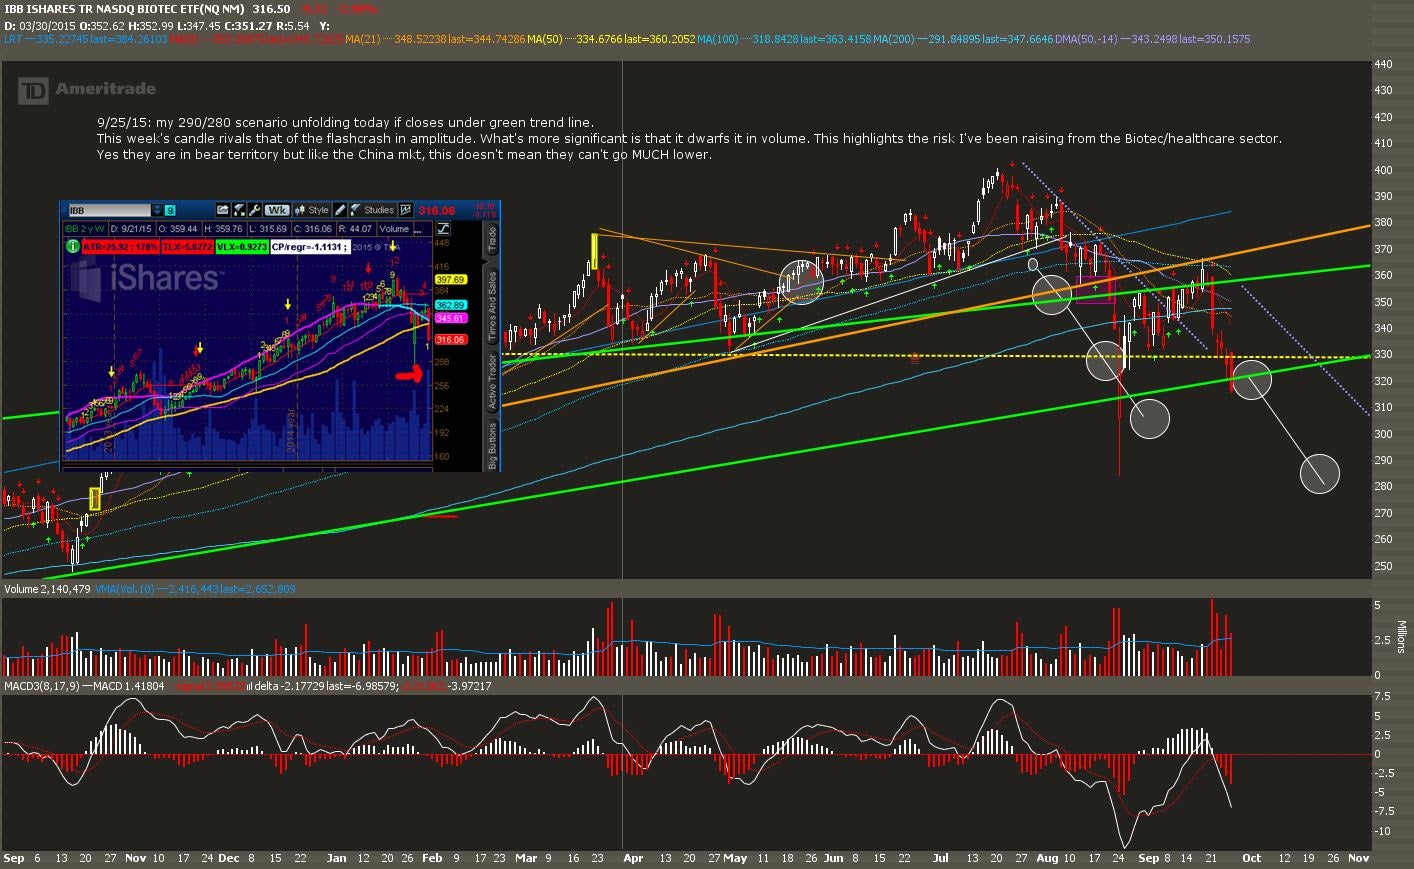Viewport: 1414px width, 869px height.
Task: Click the DMA(50,-14) legend label
Action: click(1087, 39)
